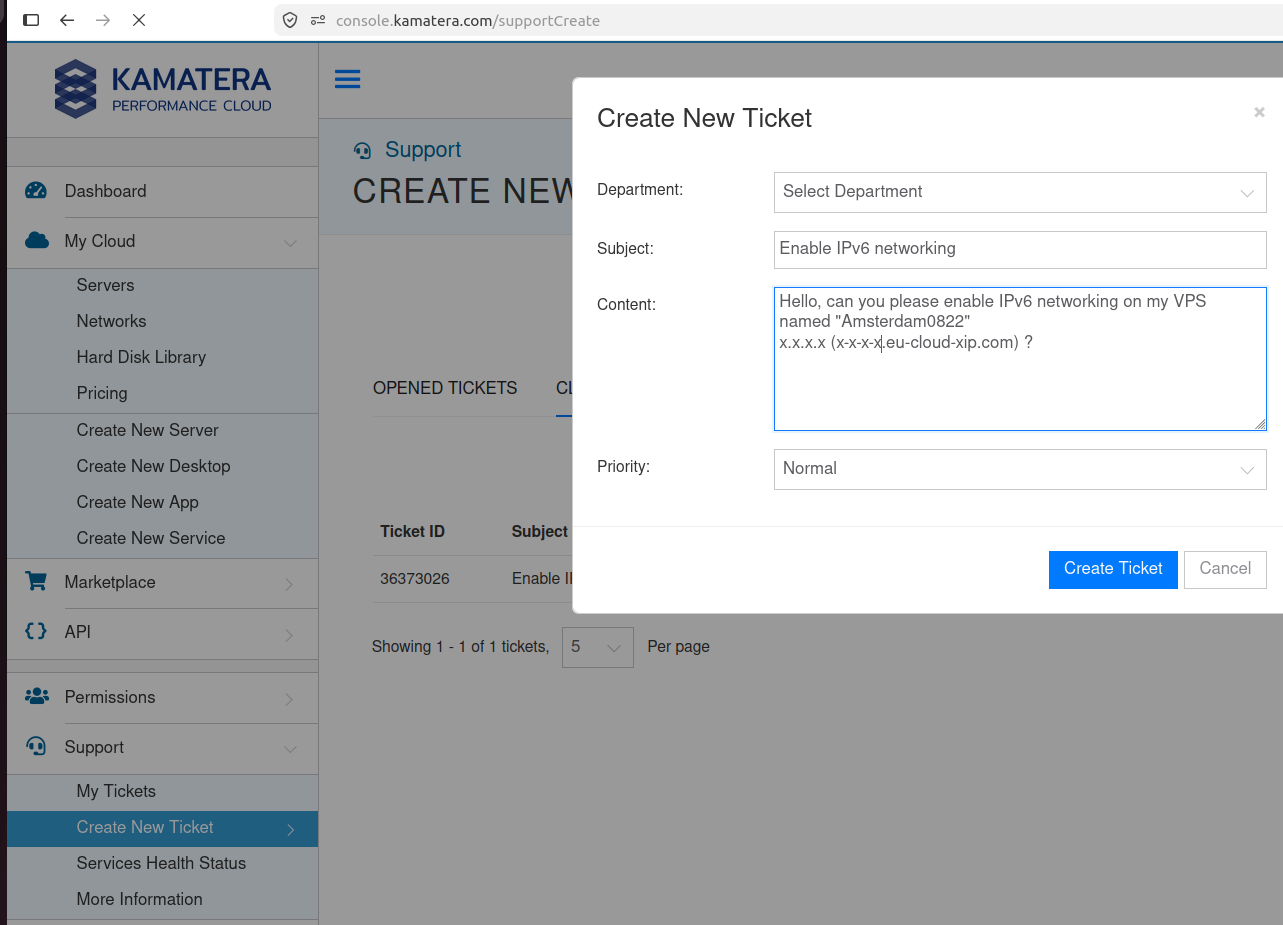This screenshot has height=925, width=1283.
Task: Open the Priority dropdown
Action: [1020, 469]
